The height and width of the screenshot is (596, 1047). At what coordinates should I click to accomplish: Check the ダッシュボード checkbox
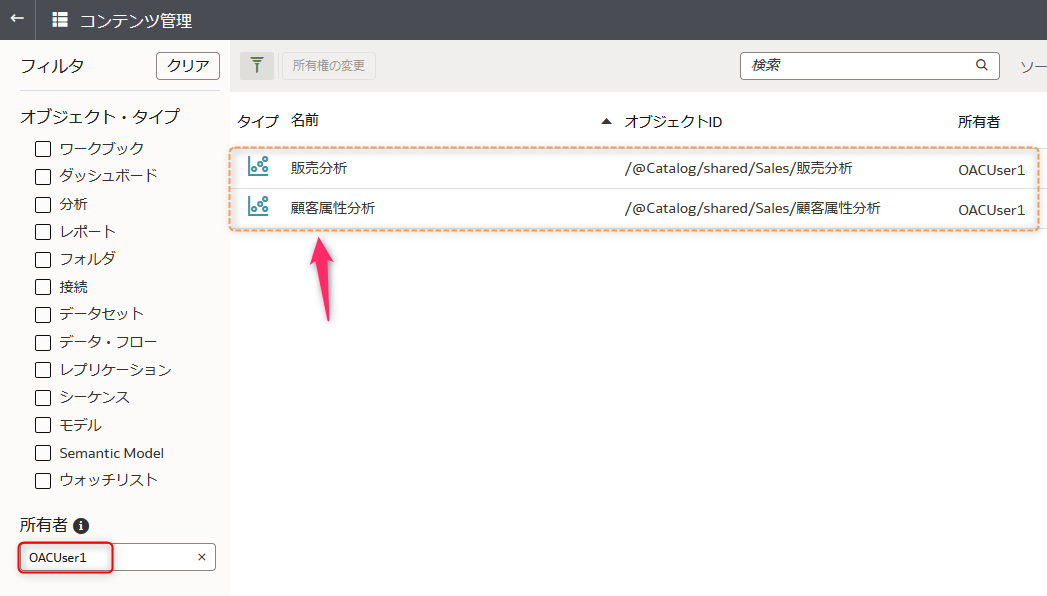(x=43, y=177)
